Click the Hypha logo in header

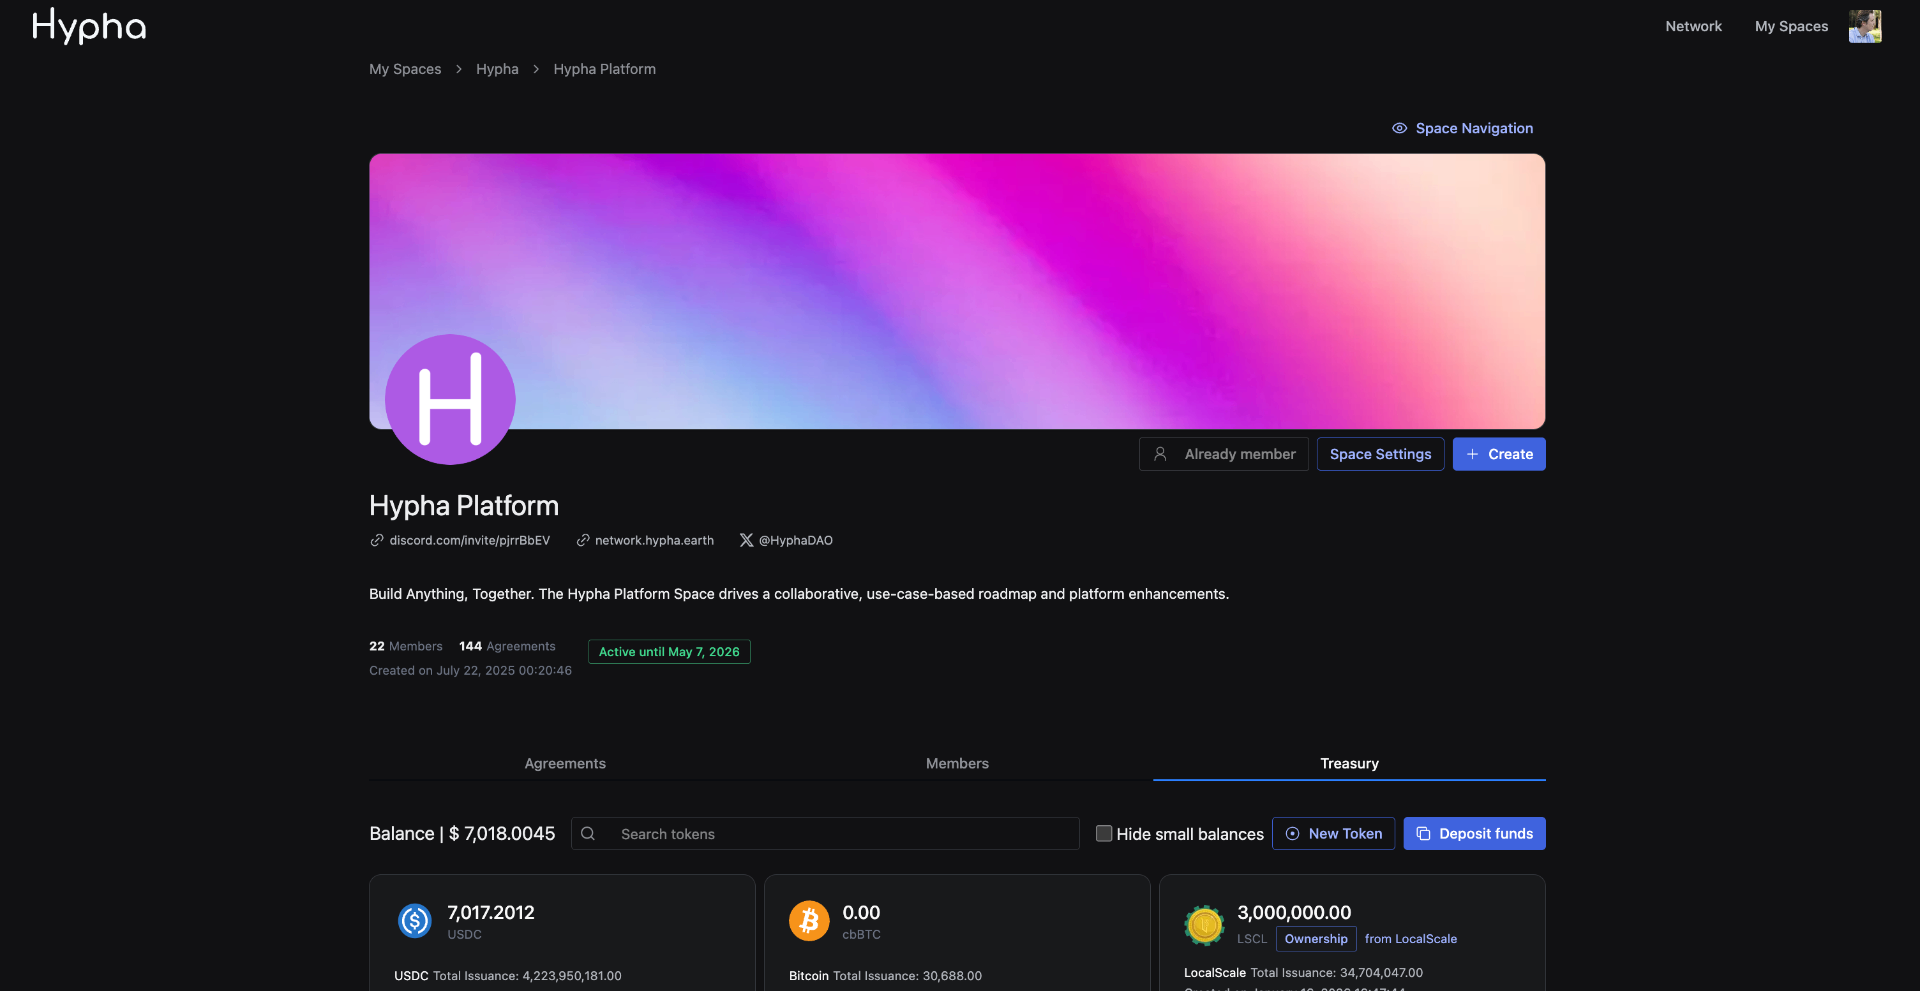(89, 27)
